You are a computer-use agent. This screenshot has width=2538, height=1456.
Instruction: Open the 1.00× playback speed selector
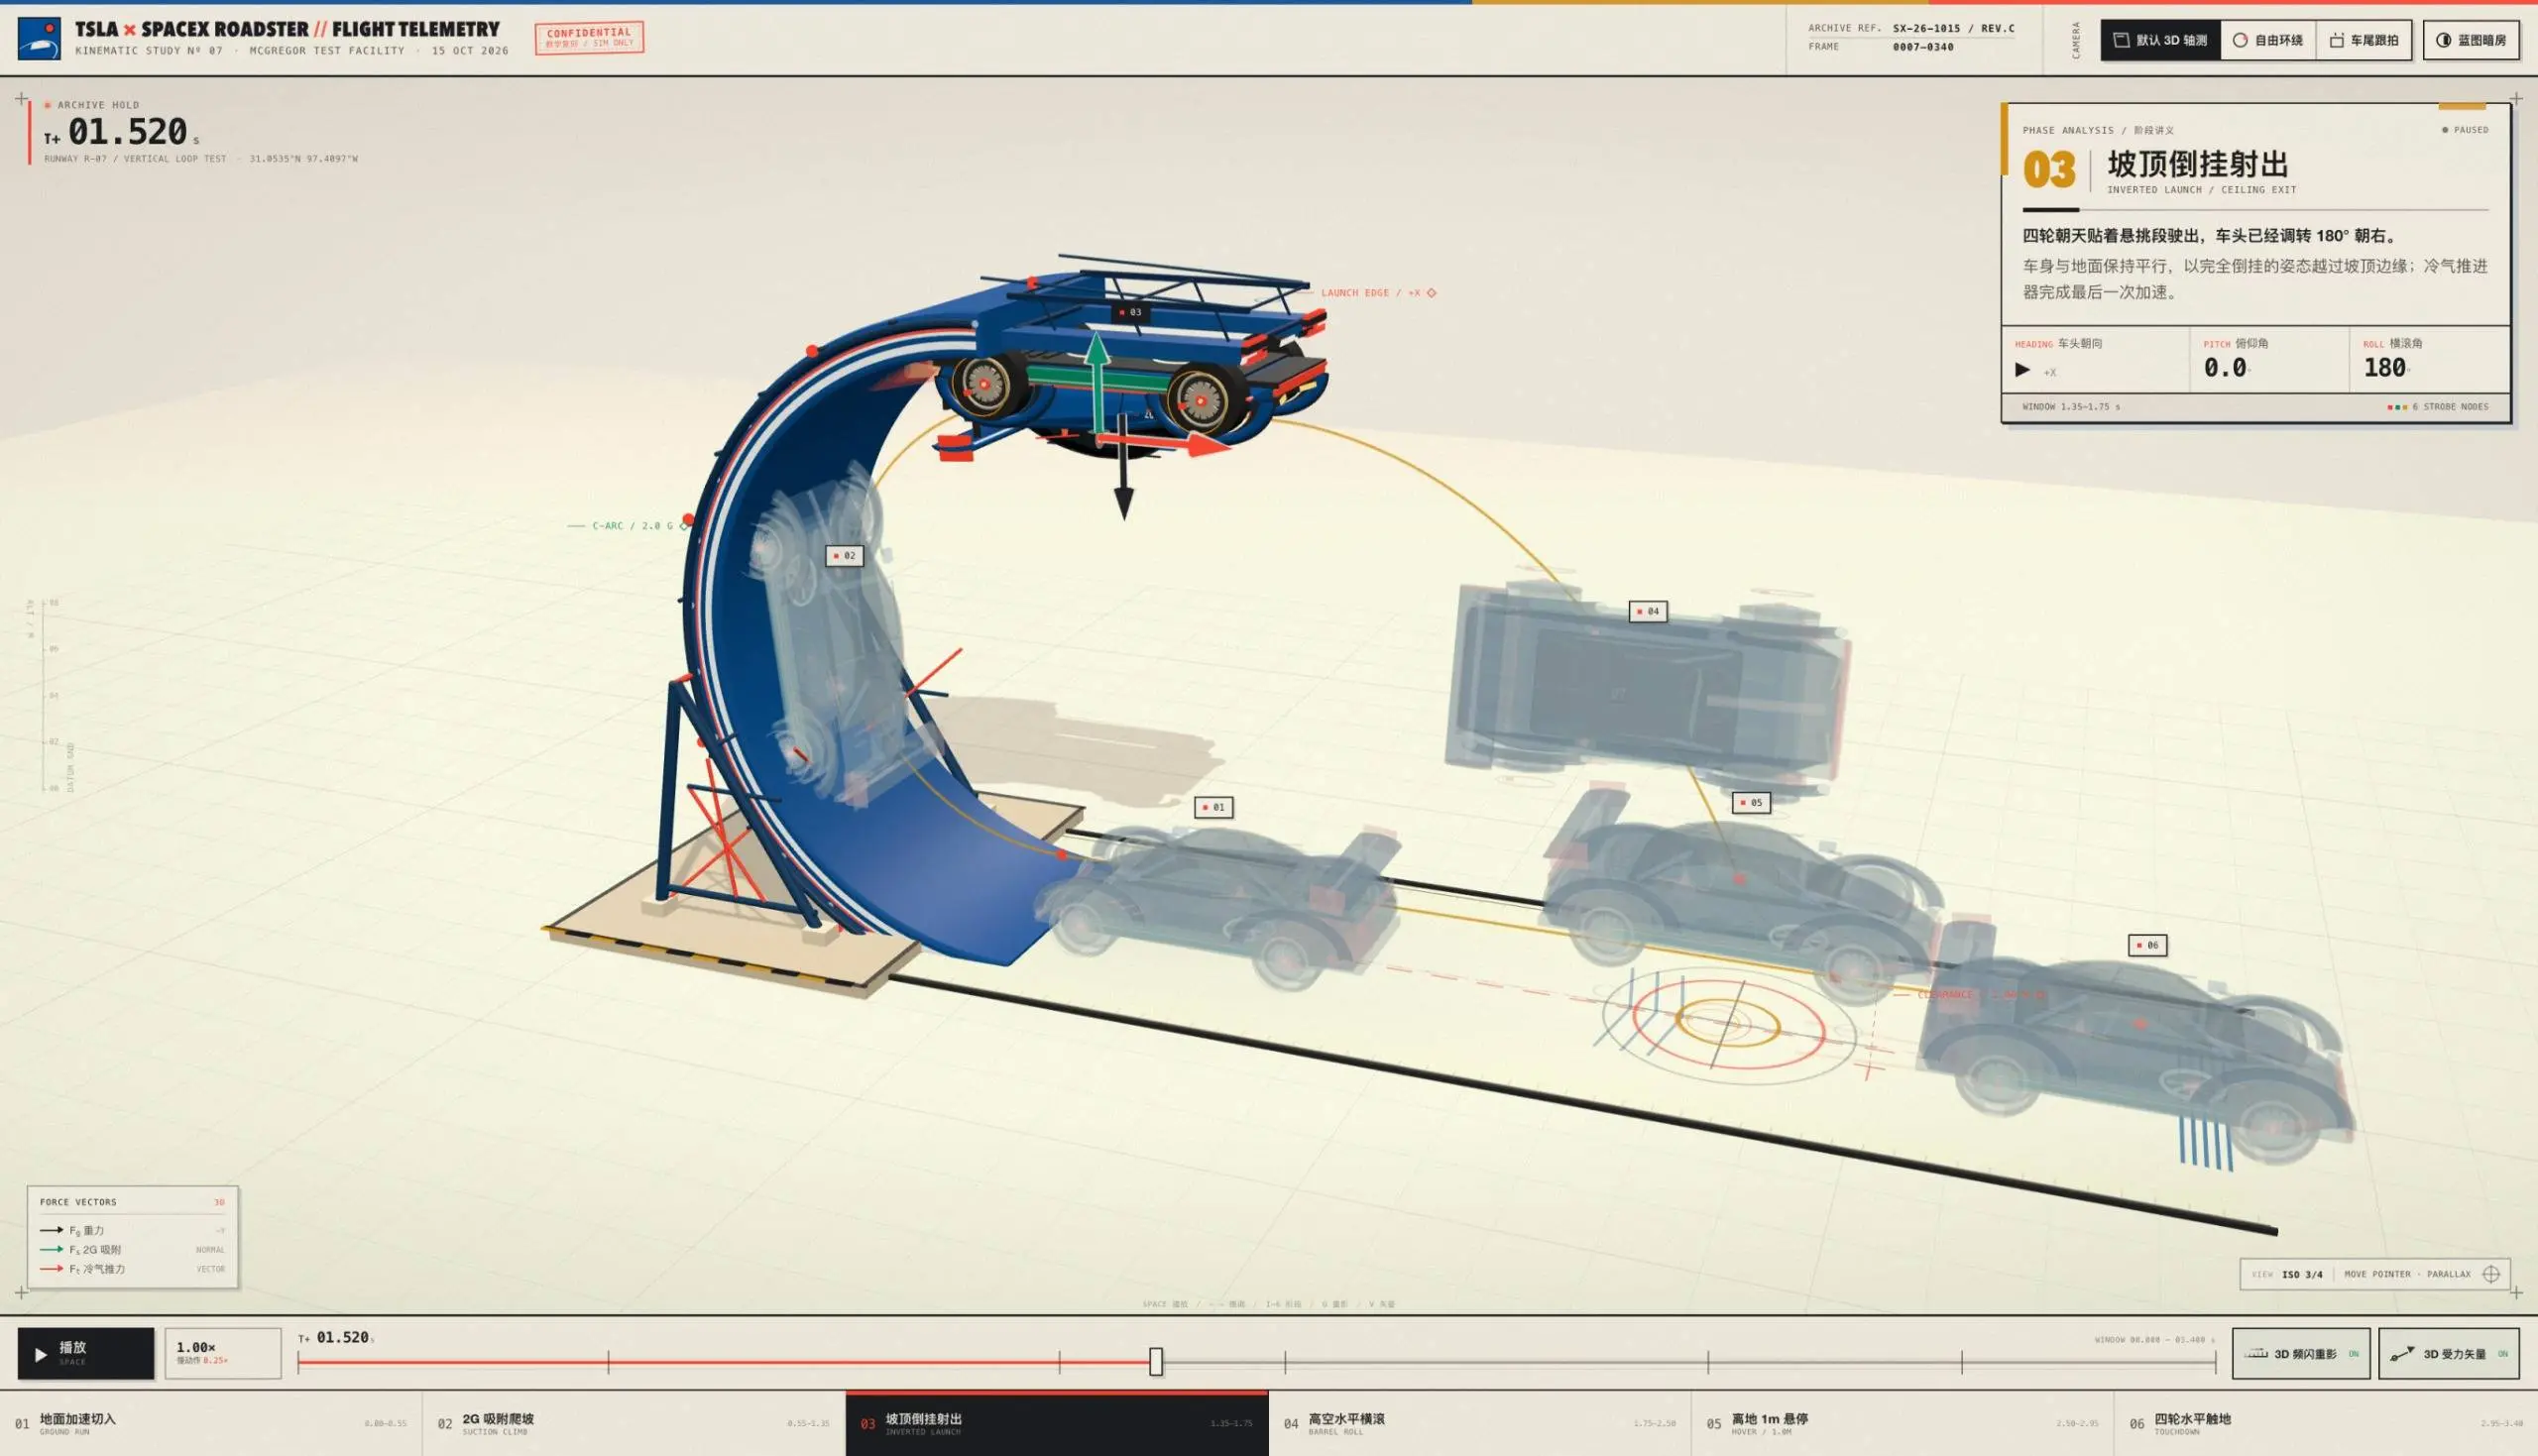(x=223, y=1353)
